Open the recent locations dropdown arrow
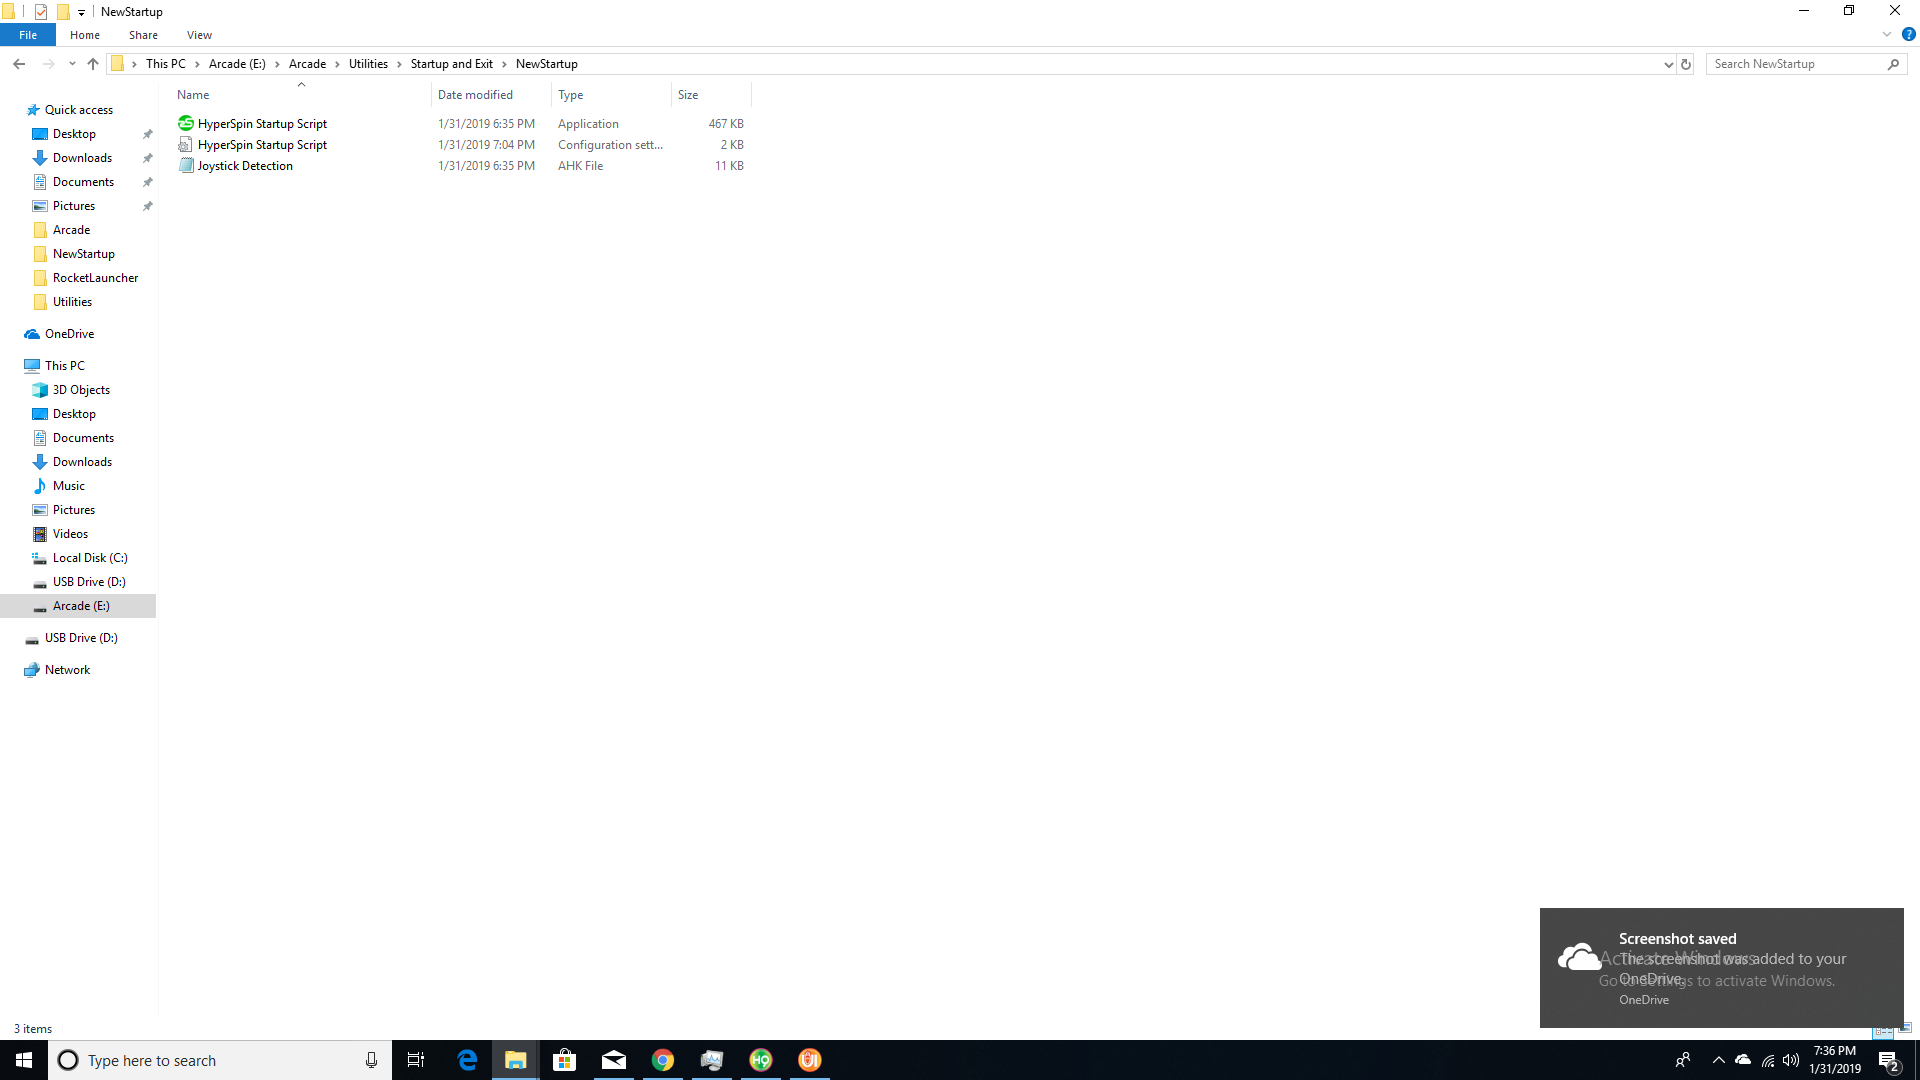 72,64
